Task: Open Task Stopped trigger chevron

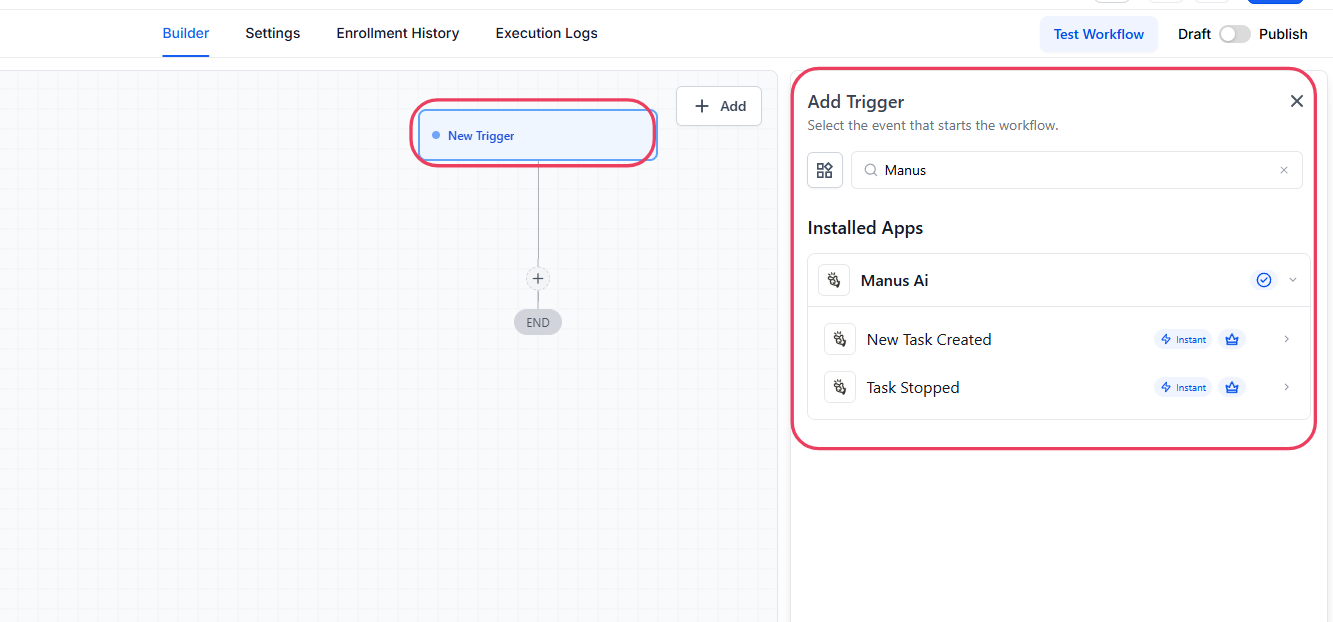Action: 1287,387
